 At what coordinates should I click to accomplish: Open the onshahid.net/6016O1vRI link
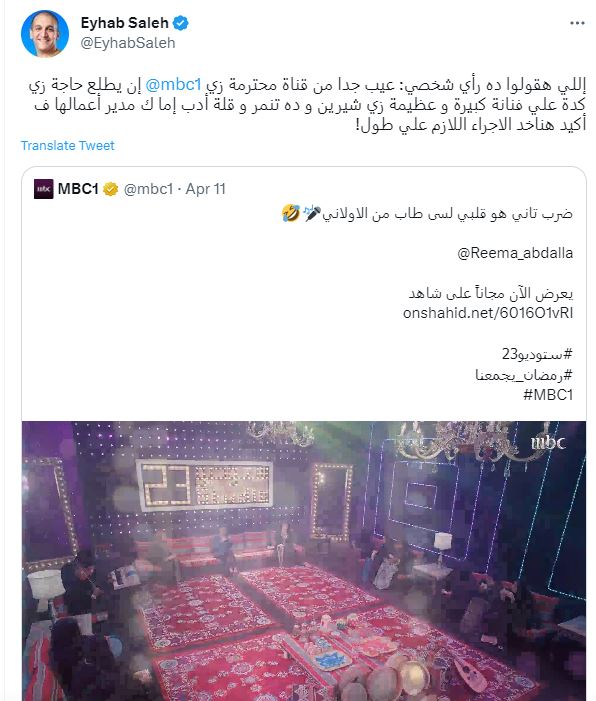click(488, 313)
